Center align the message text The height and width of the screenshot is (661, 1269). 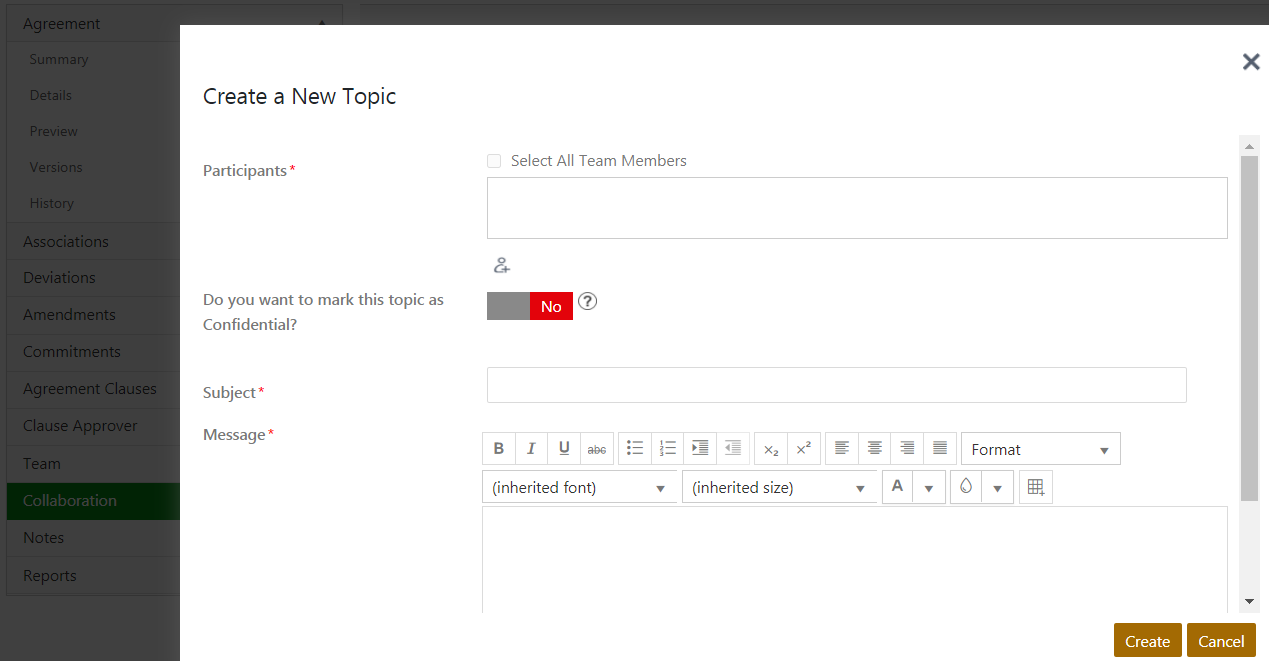(x=874, y=449)
